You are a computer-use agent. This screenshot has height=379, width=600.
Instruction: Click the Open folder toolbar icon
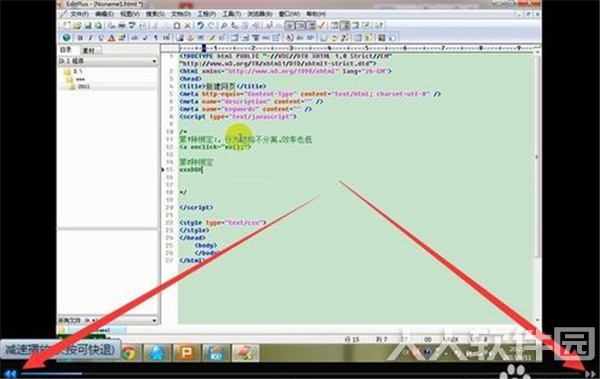(x=77, y=26)
